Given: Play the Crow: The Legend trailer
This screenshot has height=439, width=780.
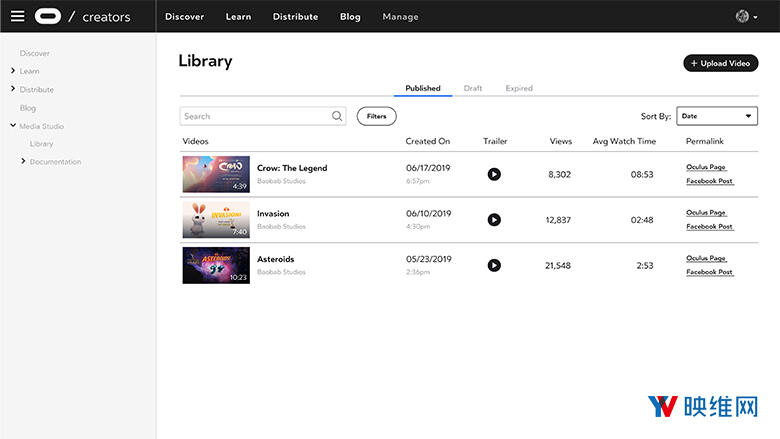Looking at the screenshot, I should pos(494,174).
